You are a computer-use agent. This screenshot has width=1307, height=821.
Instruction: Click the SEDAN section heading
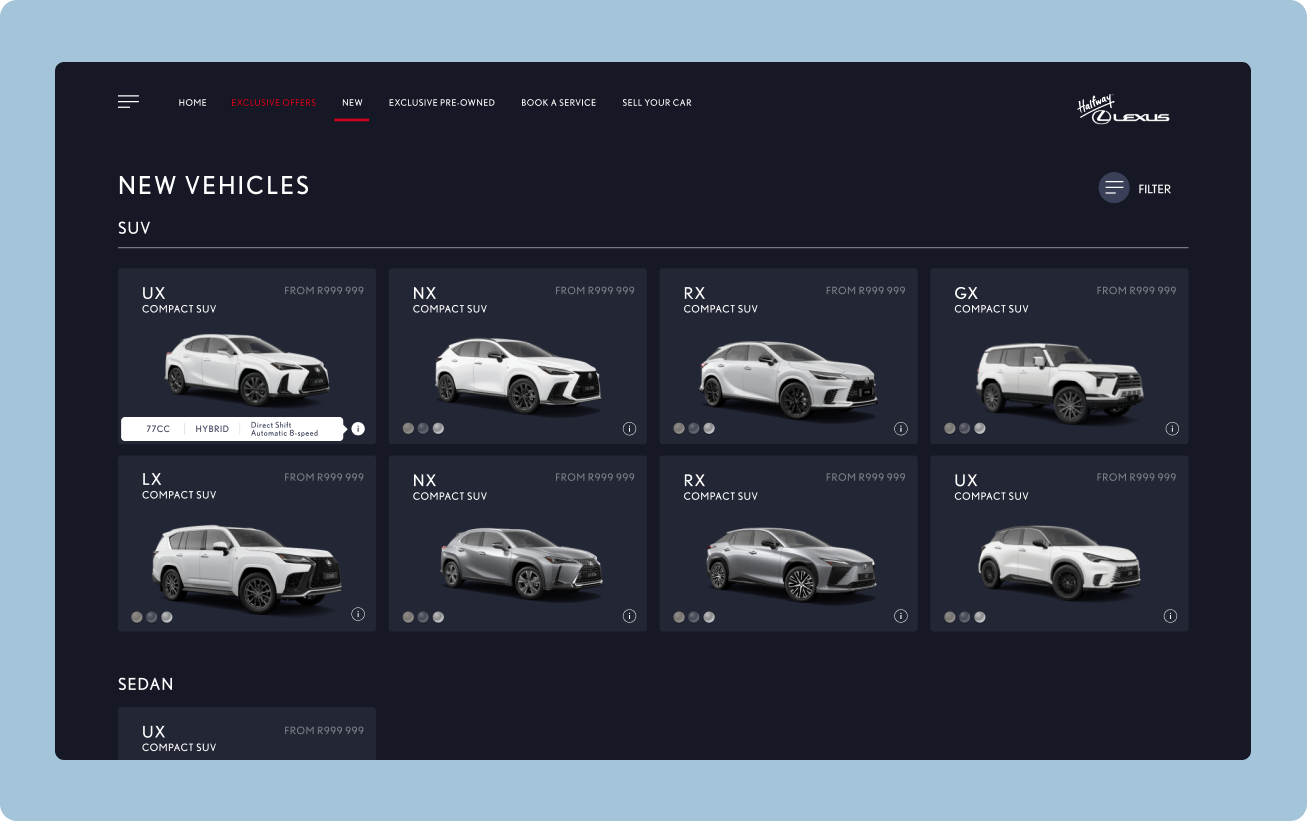(x=146, y=685)
